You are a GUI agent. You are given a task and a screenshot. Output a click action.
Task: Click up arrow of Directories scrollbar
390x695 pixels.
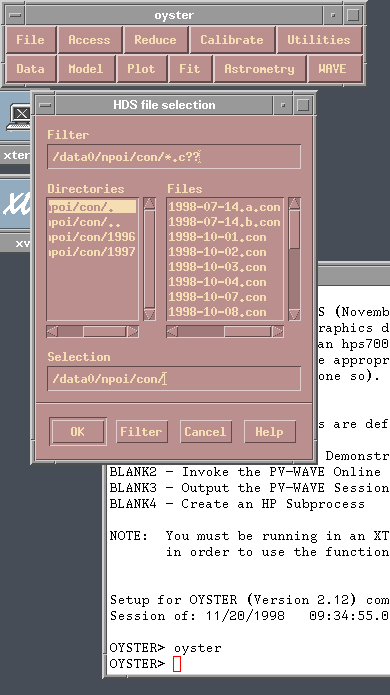[x=149, y=203]
